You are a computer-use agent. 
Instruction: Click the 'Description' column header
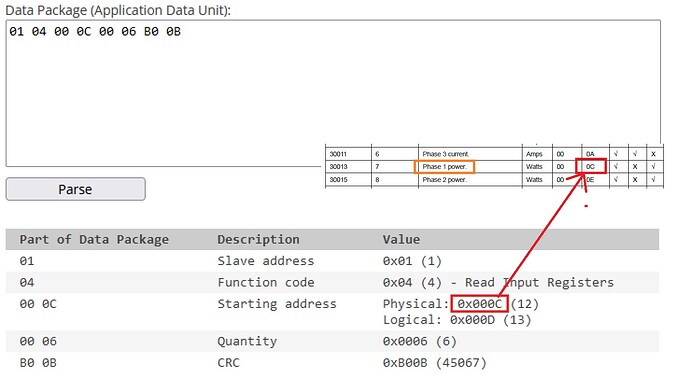pyautogui.click(x=258, y=239)
